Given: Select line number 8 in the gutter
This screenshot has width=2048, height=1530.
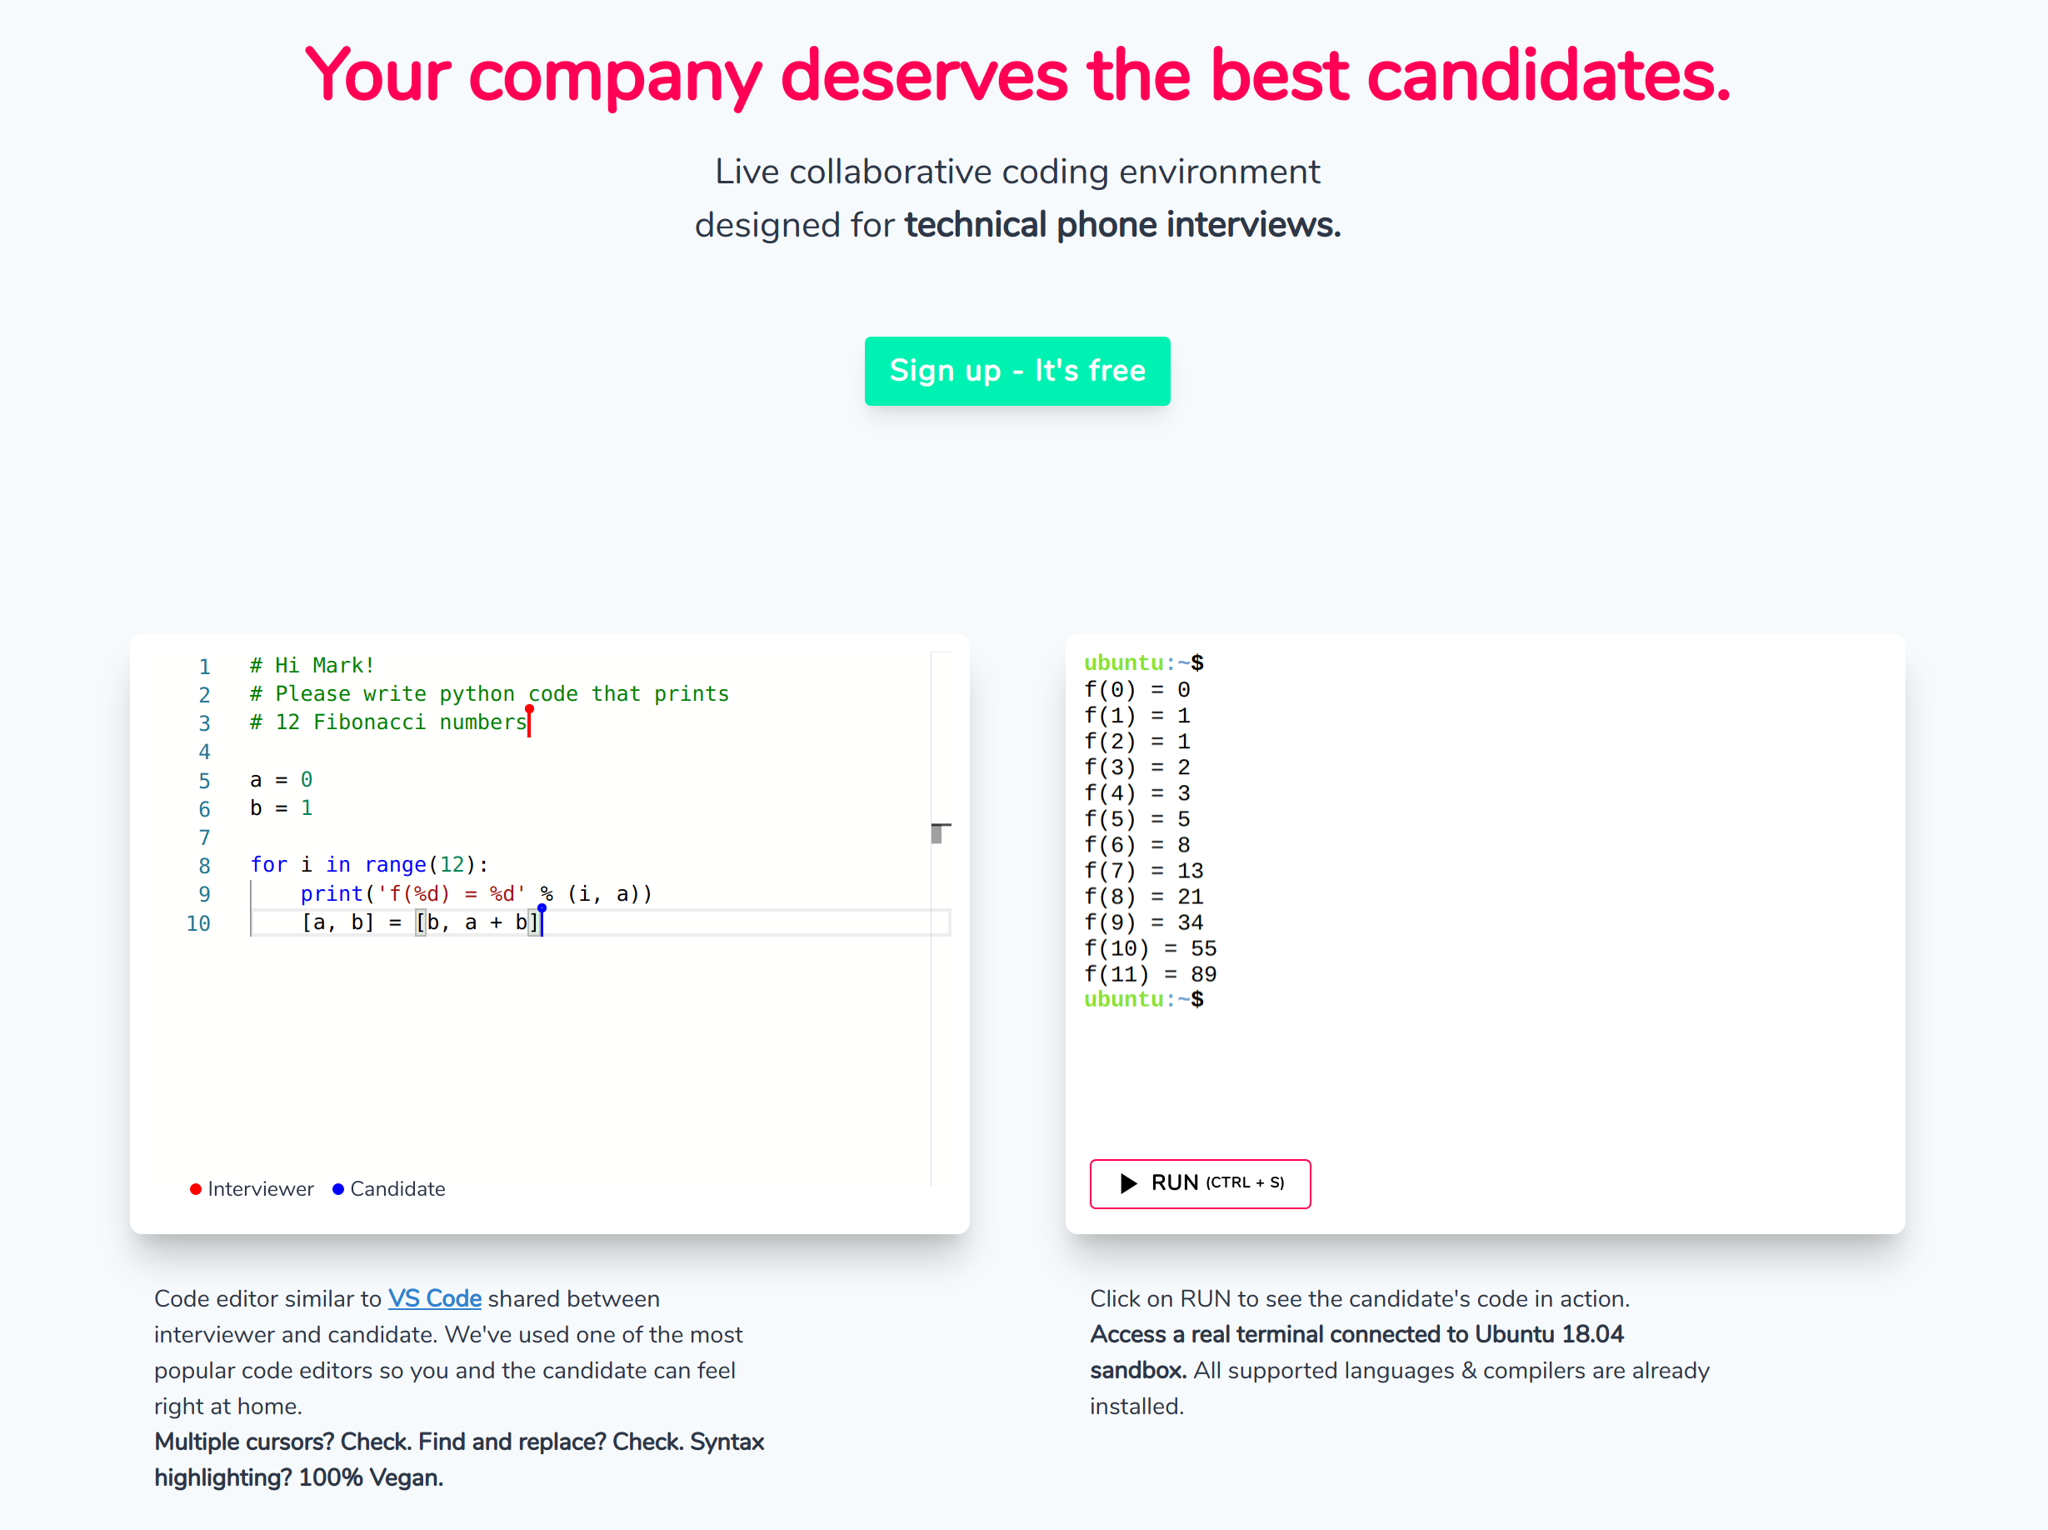Looking at the screenshot, I should (204, 865).
